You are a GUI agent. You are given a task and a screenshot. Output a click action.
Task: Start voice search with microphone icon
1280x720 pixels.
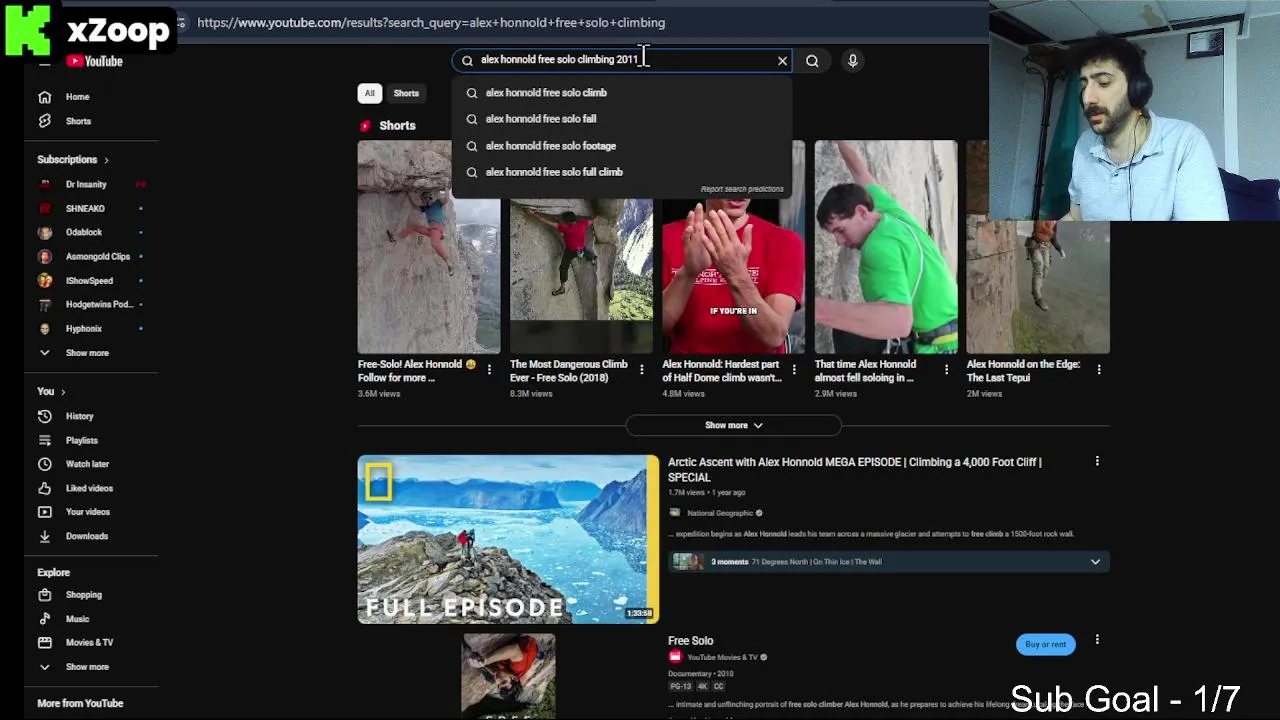[853, 61]
